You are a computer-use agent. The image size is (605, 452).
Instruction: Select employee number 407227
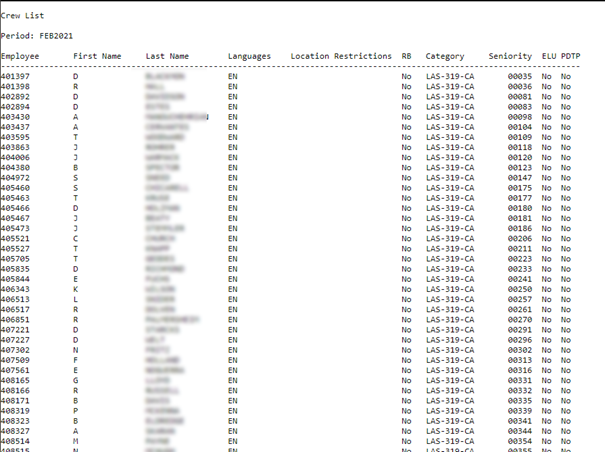pyautogui.click(x=15, y=340)
